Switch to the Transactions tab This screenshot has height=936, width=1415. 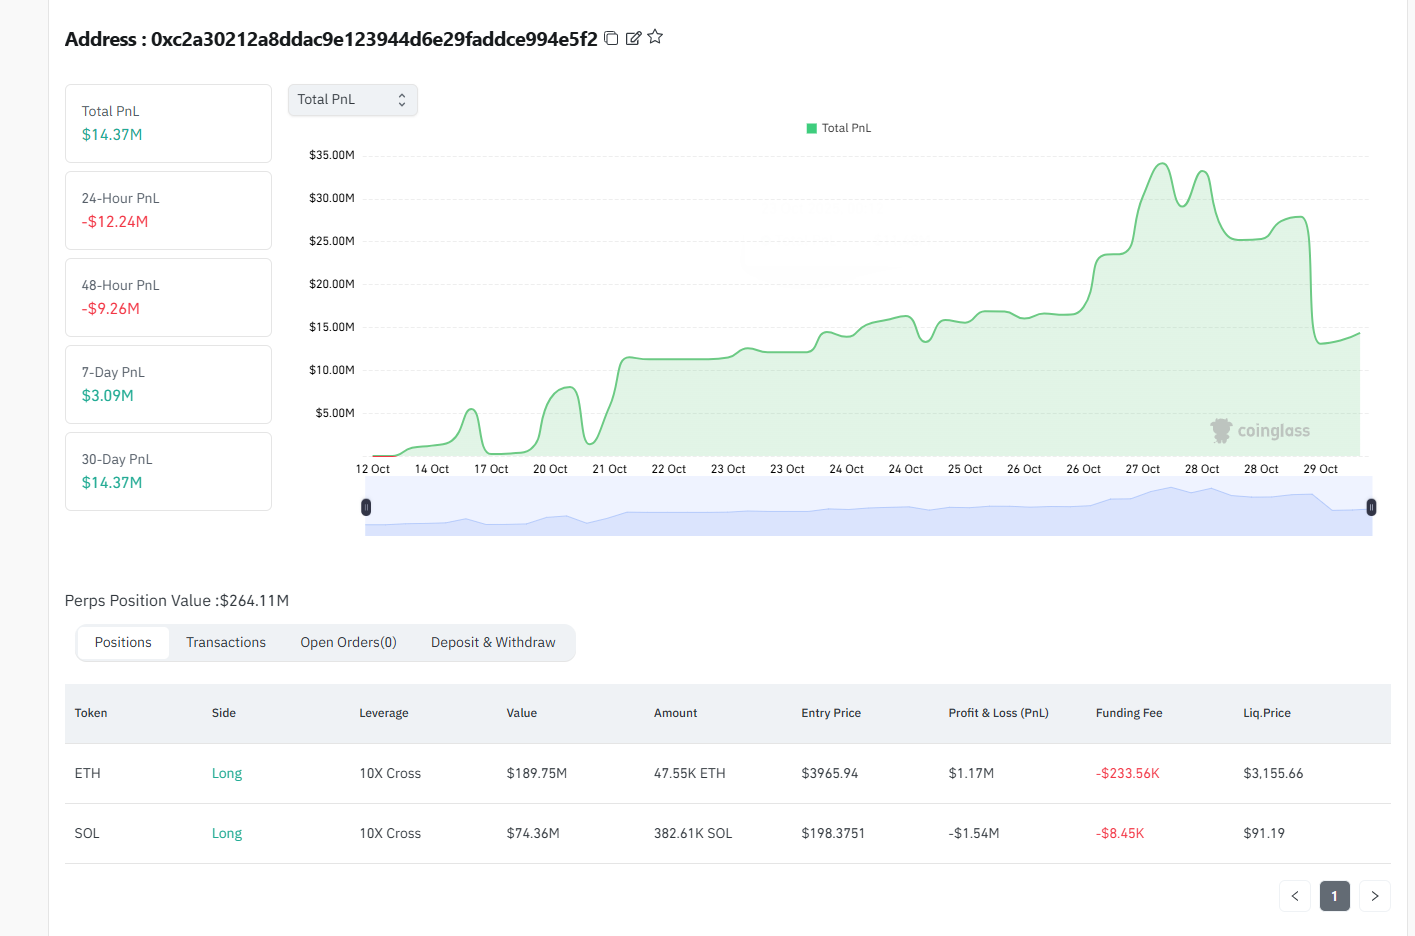tap(226, 643)
